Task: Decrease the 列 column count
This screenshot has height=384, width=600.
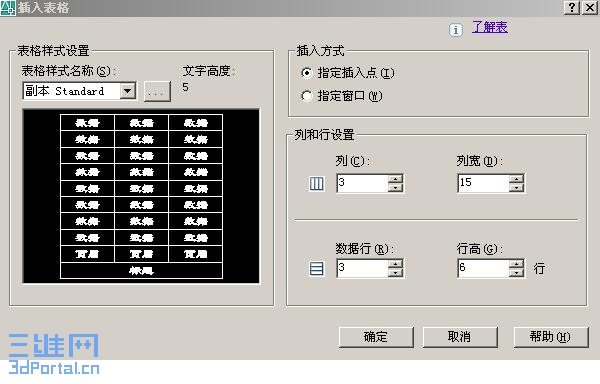Action: [x=395, y=188]
